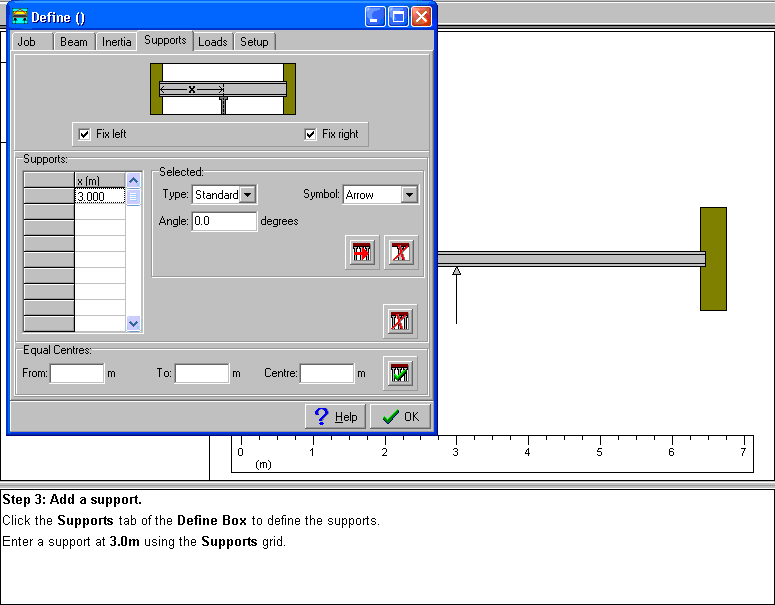This screenshot has height=605, width=775.
Task: Toggle the Fix right checkbox
Action: pyautogui.click(x=312, y=134)
